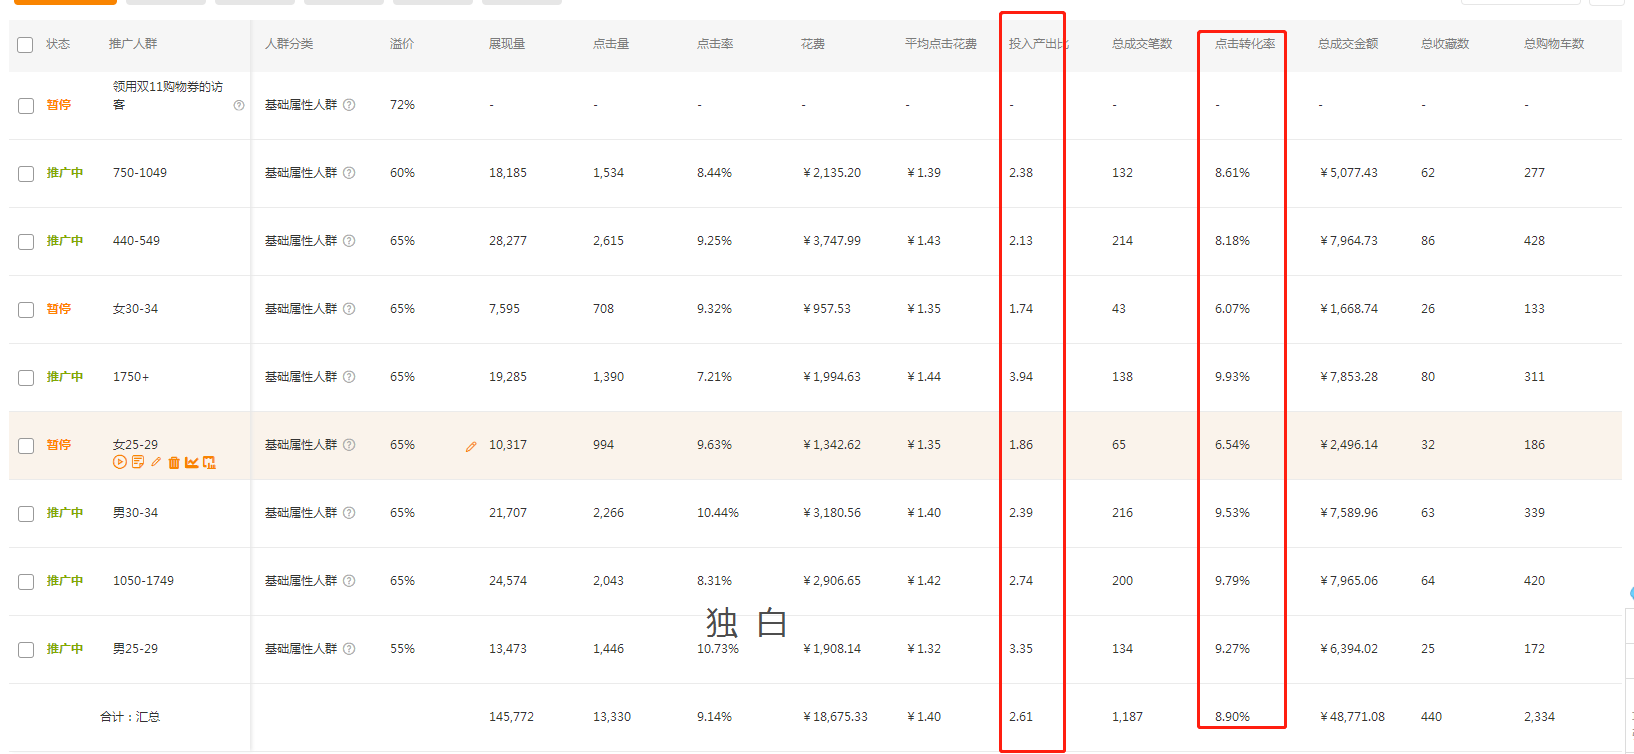This screenshot has height=754, width=1634.
Task: Click 暂停 status in 女30-34 row
Action: click(x=59, y=309)
